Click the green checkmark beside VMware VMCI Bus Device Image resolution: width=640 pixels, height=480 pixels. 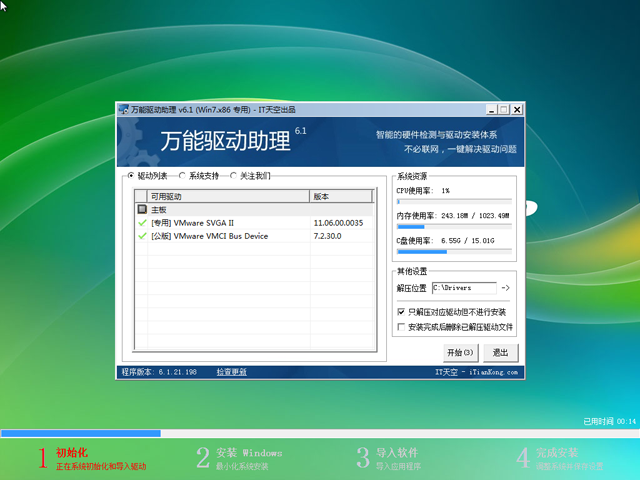click(142, 236)
